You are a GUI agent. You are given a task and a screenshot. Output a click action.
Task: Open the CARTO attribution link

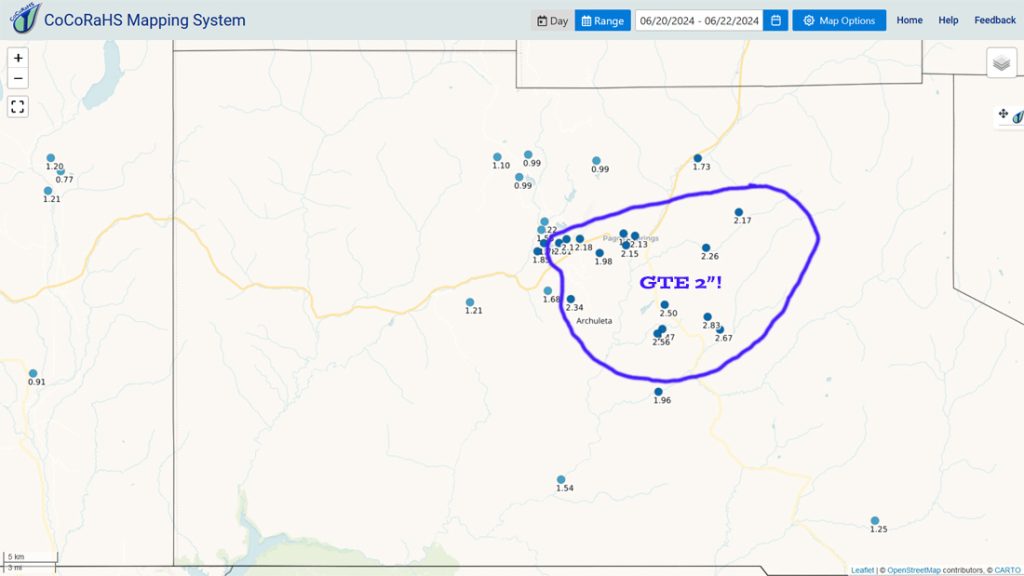(1006, 570)
